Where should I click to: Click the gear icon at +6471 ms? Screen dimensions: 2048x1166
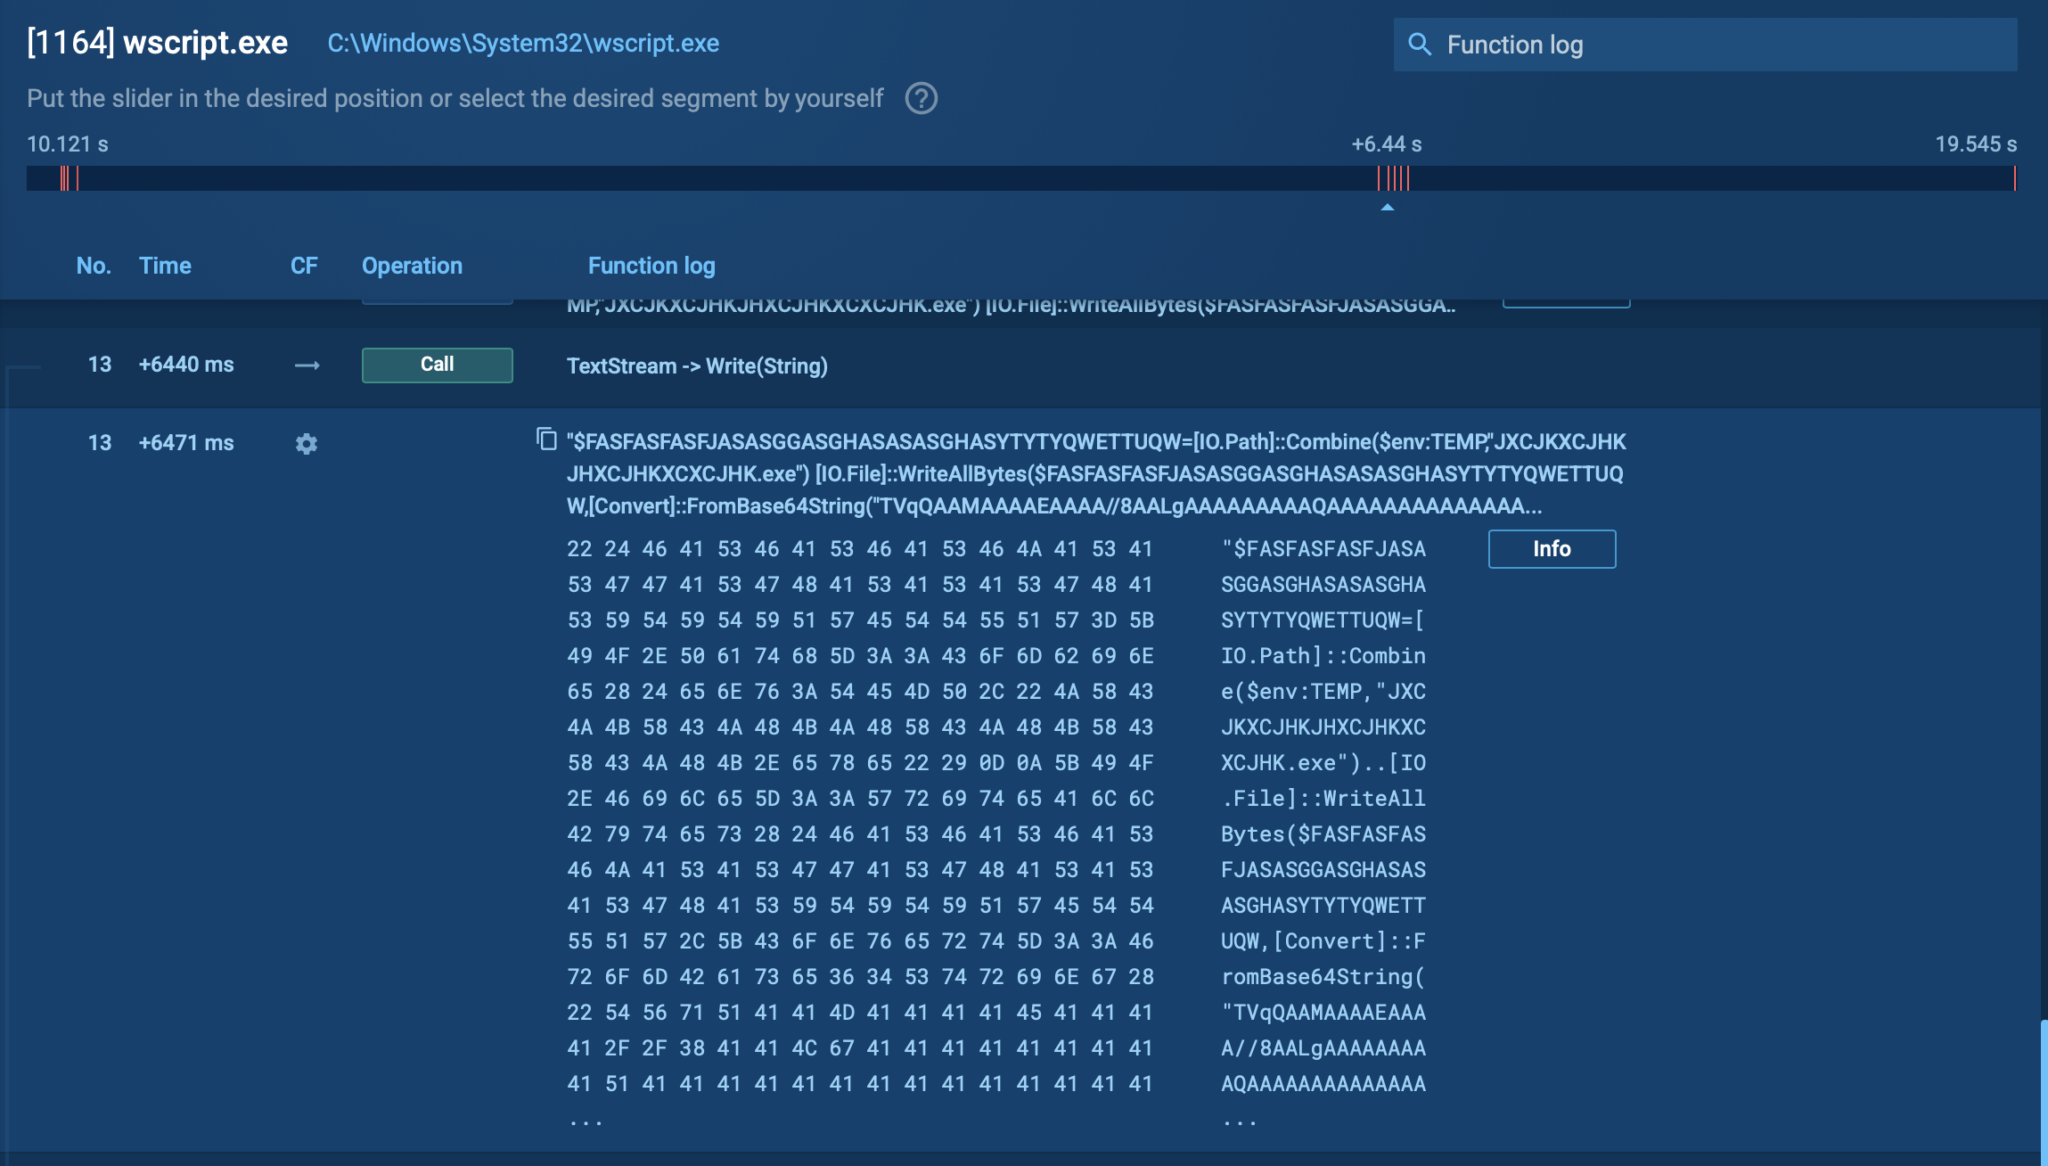tap(306, 443)
